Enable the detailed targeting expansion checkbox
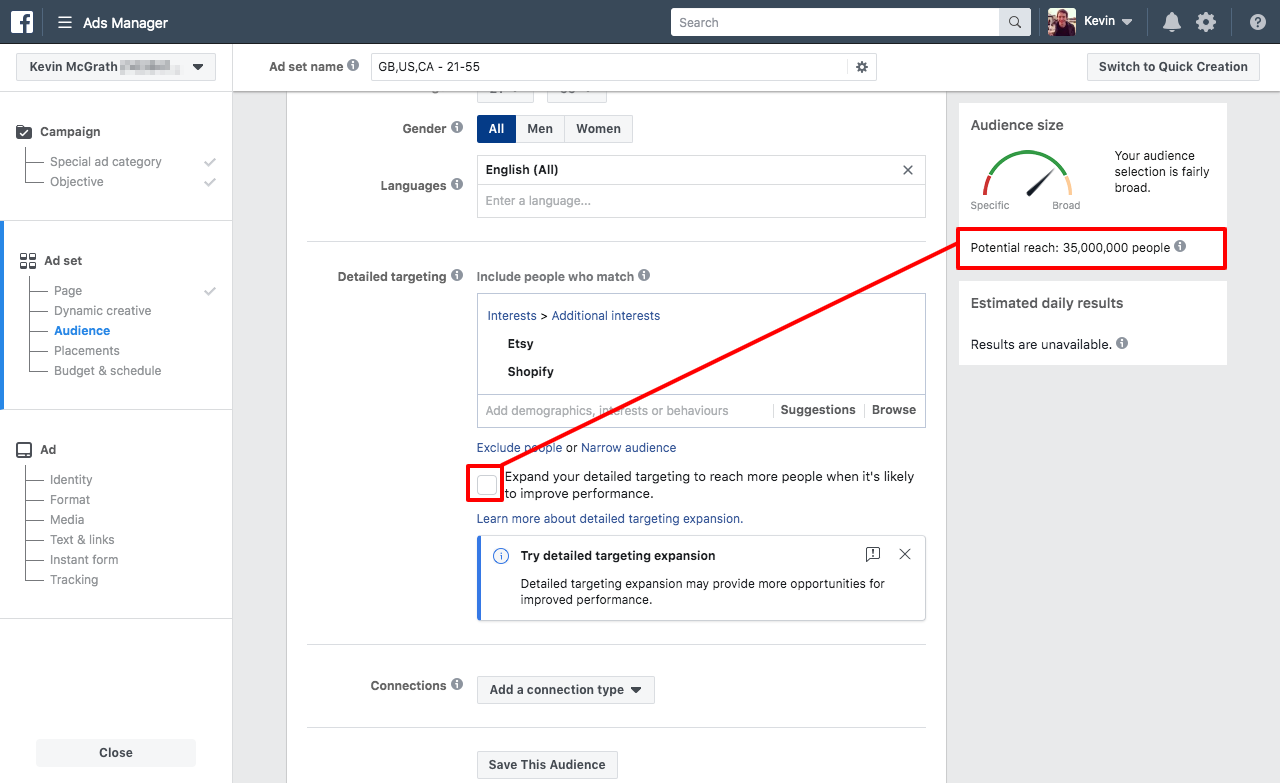Image resolution: width=1280 pixels, height=783 pixels. point(487,485)
